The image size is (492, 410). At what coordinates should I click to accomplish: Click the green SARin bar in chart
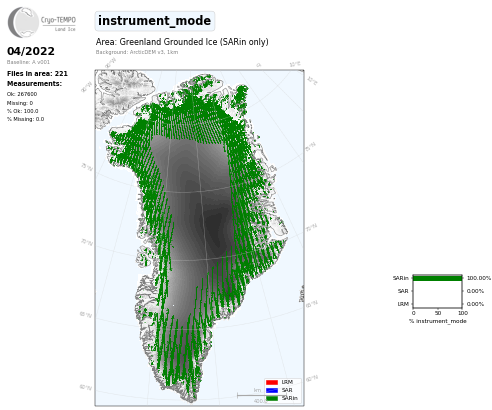[438, 278]
